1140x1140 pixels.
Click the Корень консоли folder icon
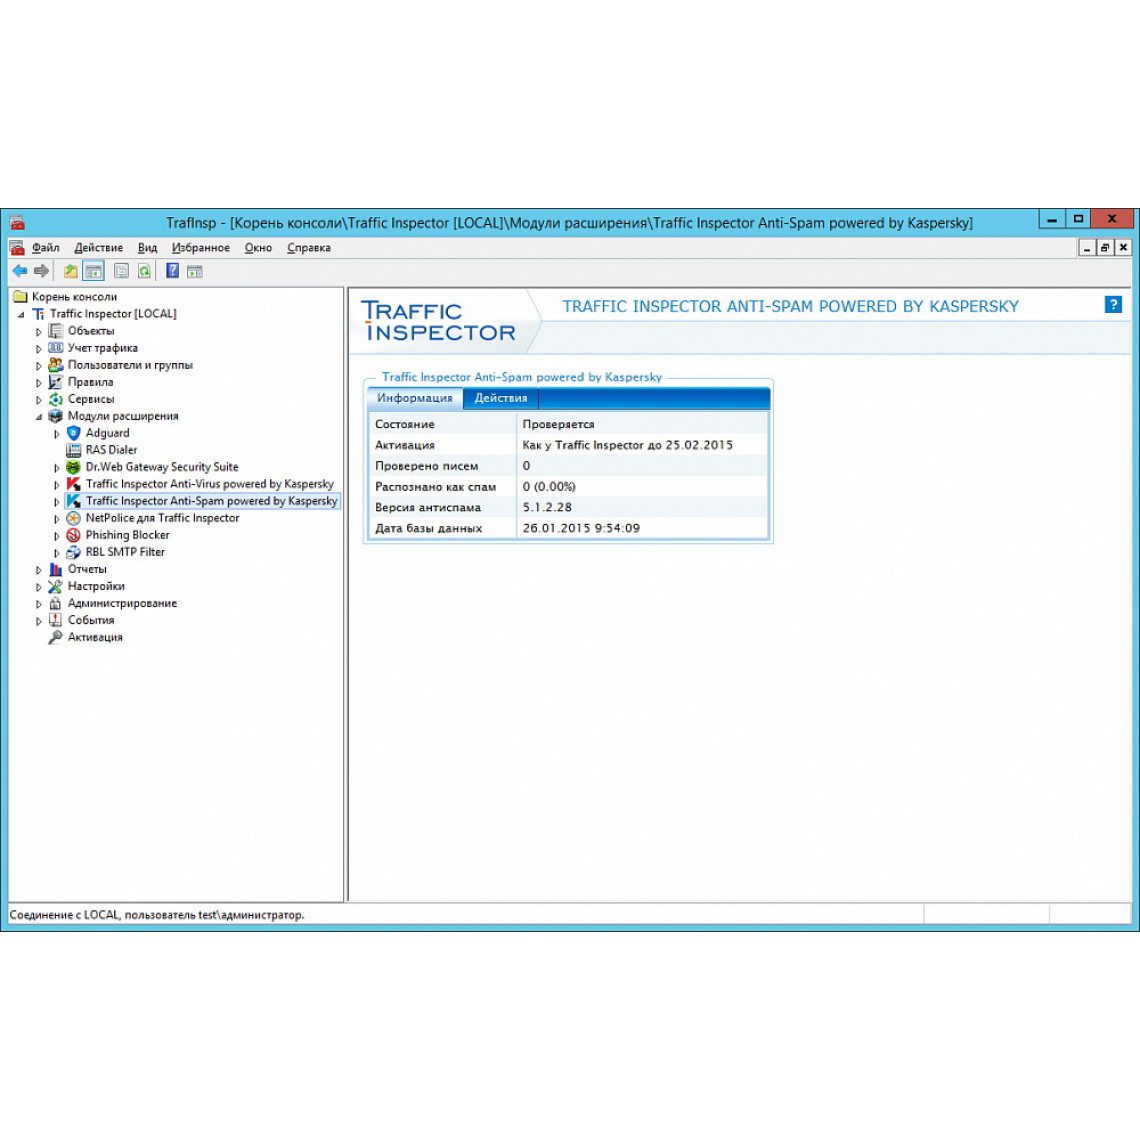click(20, 297)
